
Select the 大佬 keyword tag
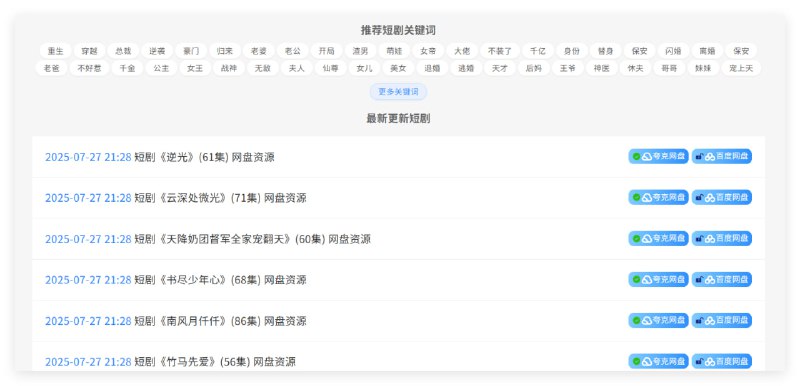tap(462, 51)
